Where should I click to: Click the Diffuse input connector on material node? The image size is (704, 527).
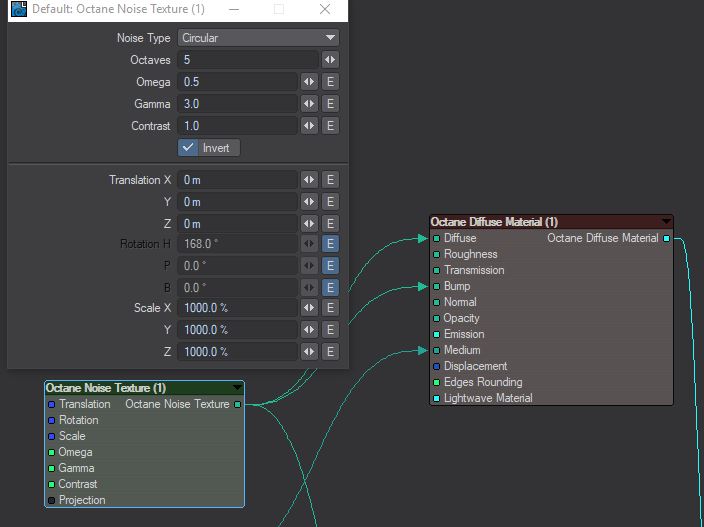[x=436, y=238]
